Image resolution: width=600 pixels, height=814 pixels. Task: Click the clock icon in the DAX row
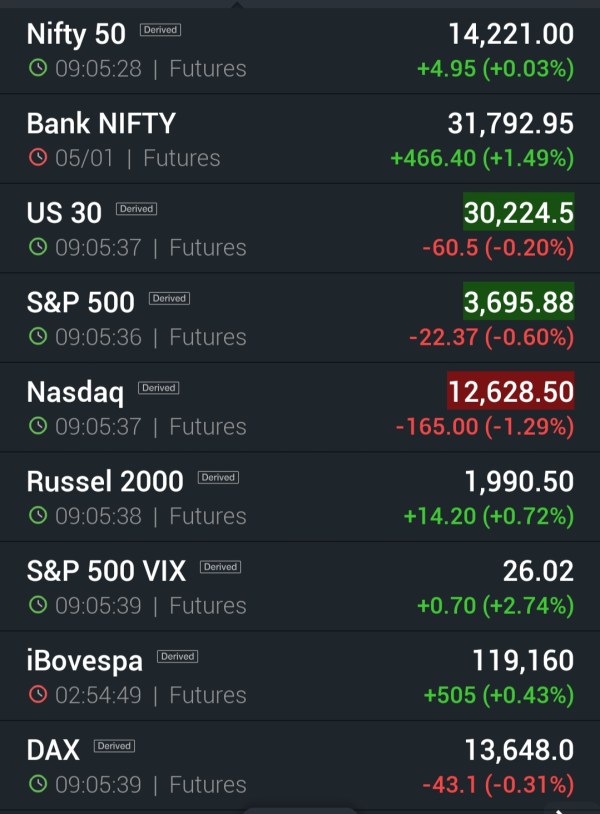[x=38, y=784]
